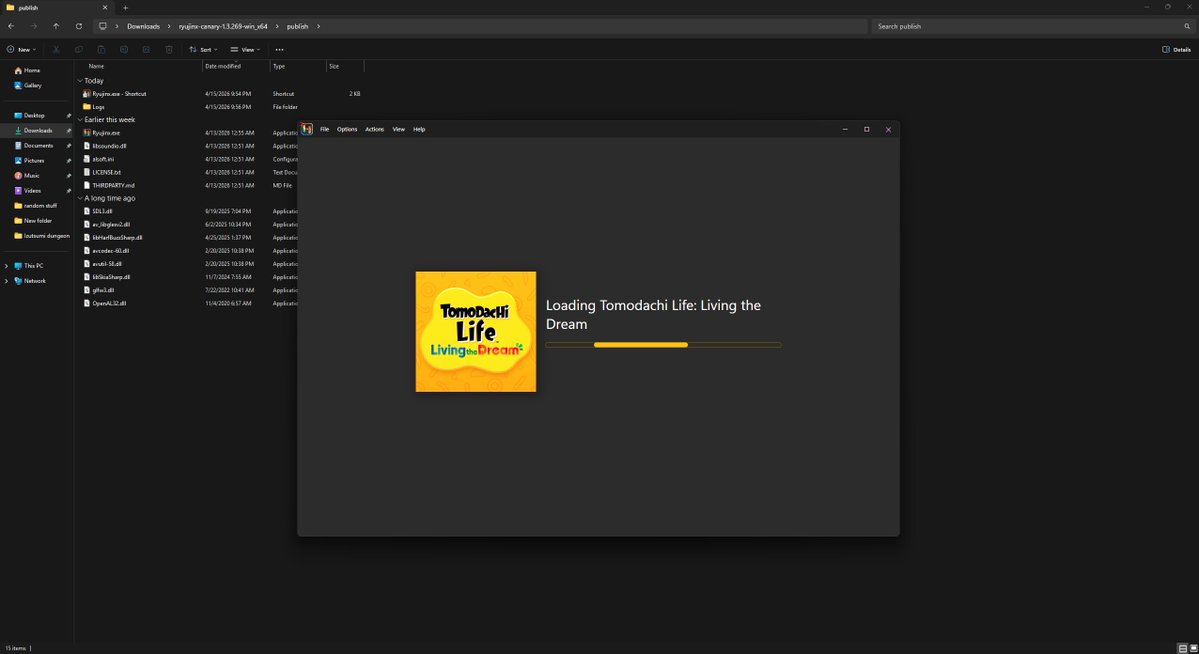1199x654 pixels.
Task: Refresh the publish folder view
Action: click(79, 26)
